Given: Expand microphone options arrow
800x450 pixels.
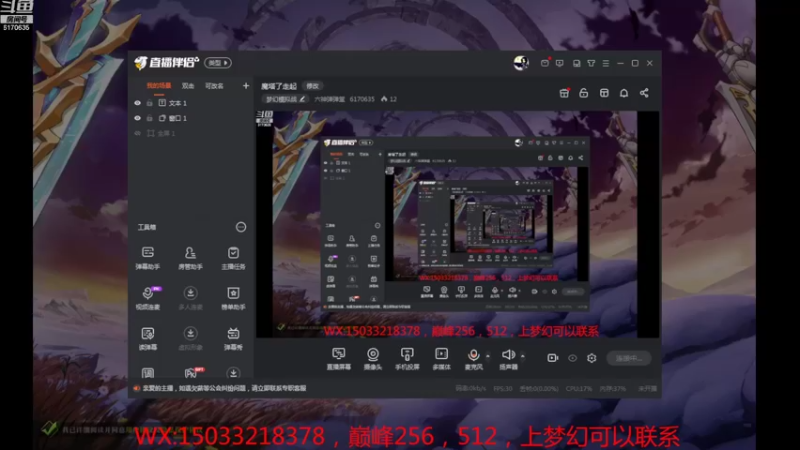Looking at the screenshot, I should pos(488,356).
